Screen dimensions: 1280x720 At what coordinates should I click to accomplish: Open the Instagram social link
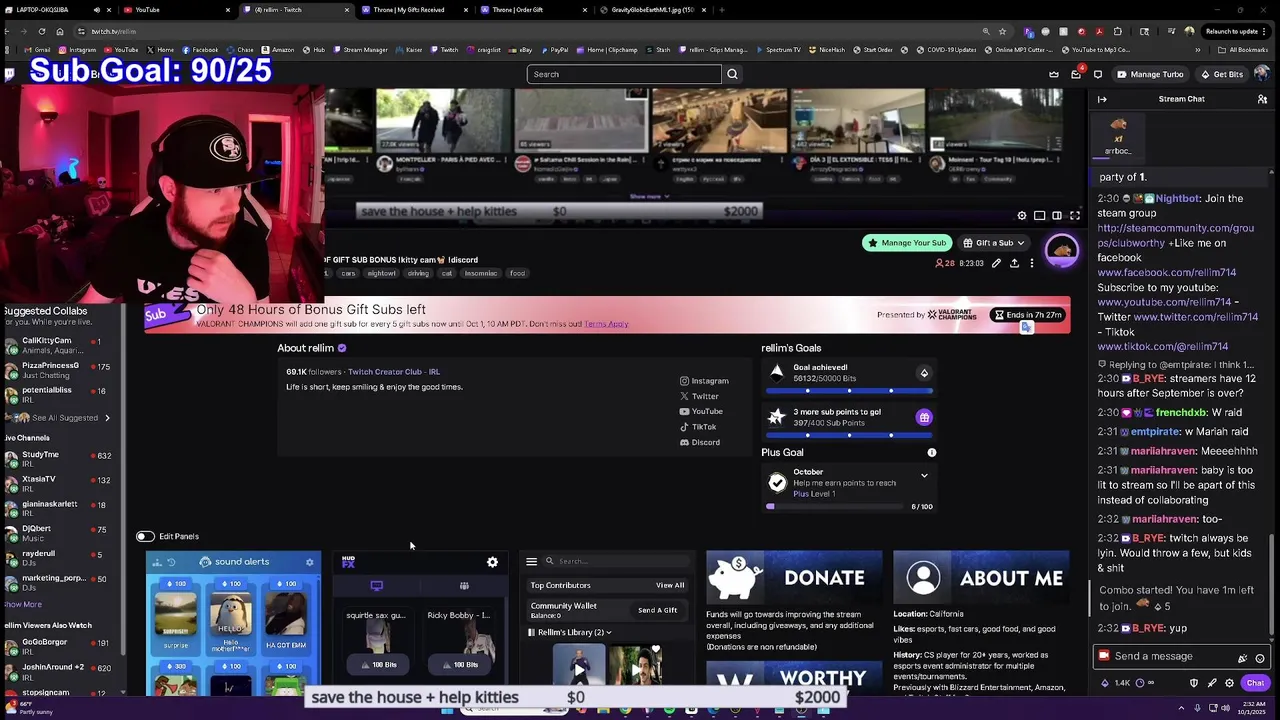pos(704,381)
